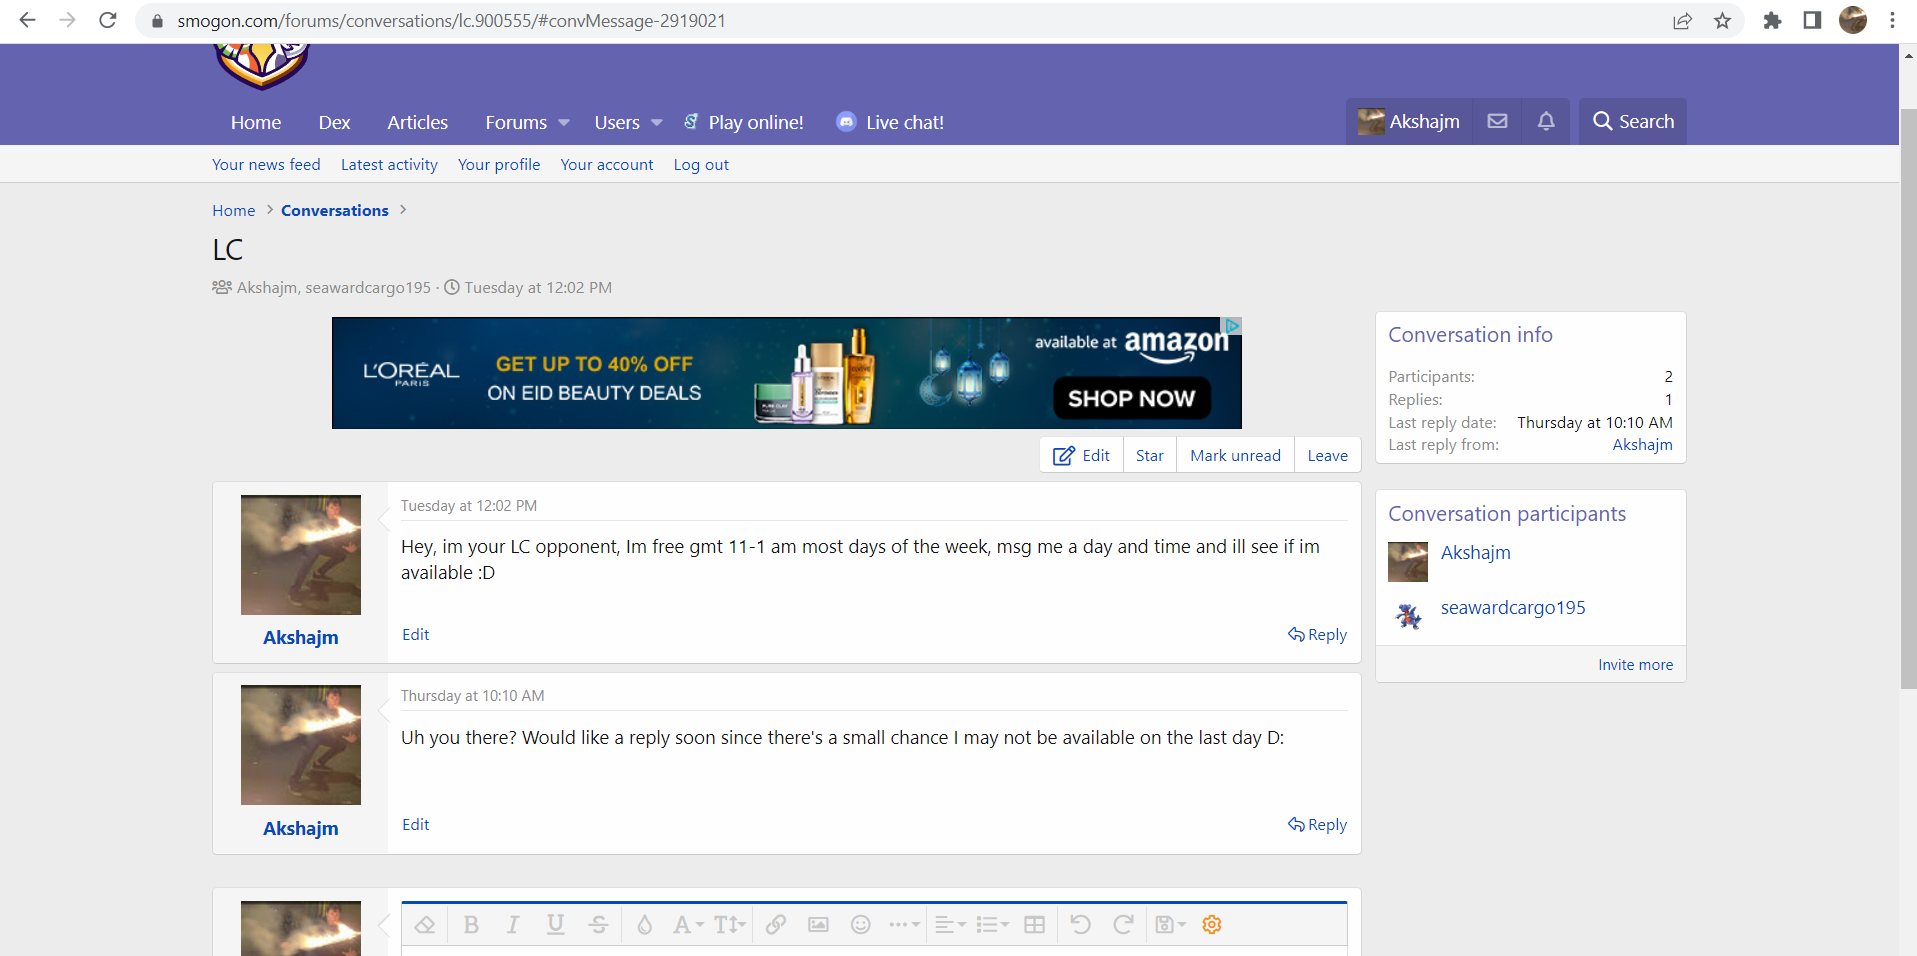Open the font size dropdown in editor
This screenshot has width=1917, height=956.
(730, 925)
